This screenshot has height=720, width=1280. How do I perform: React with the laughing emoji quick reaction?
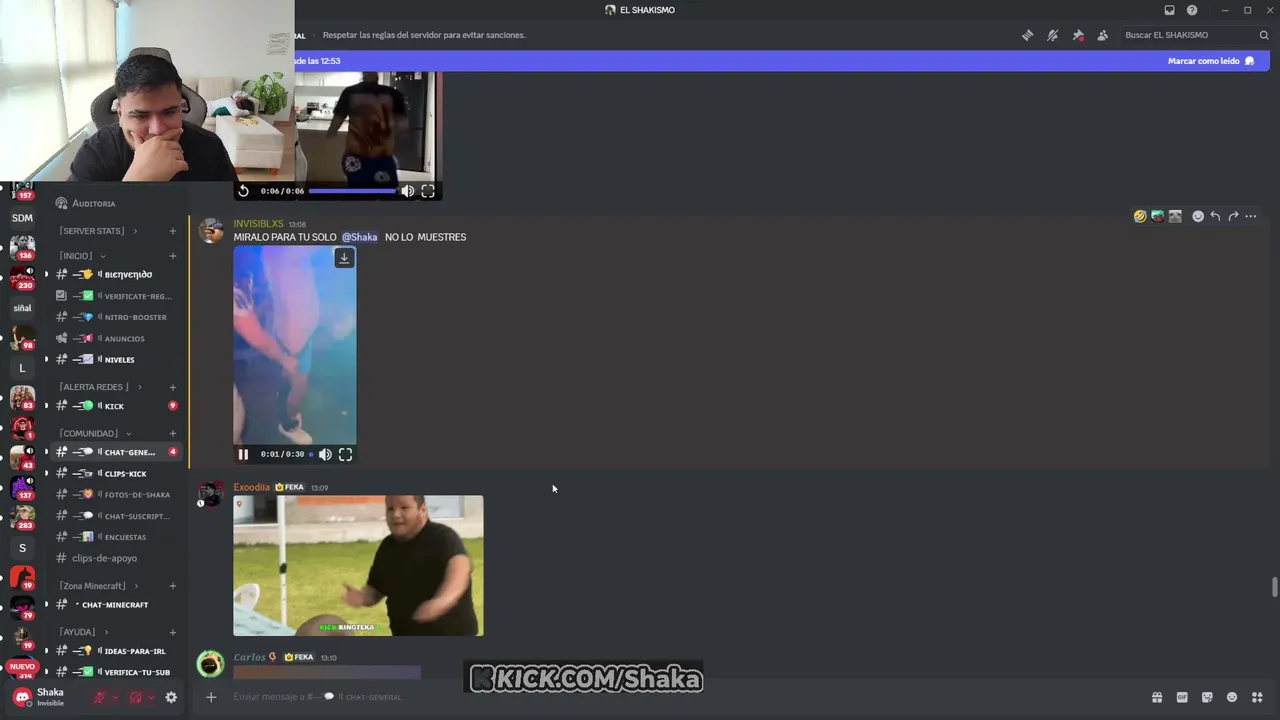point(1140,216)
